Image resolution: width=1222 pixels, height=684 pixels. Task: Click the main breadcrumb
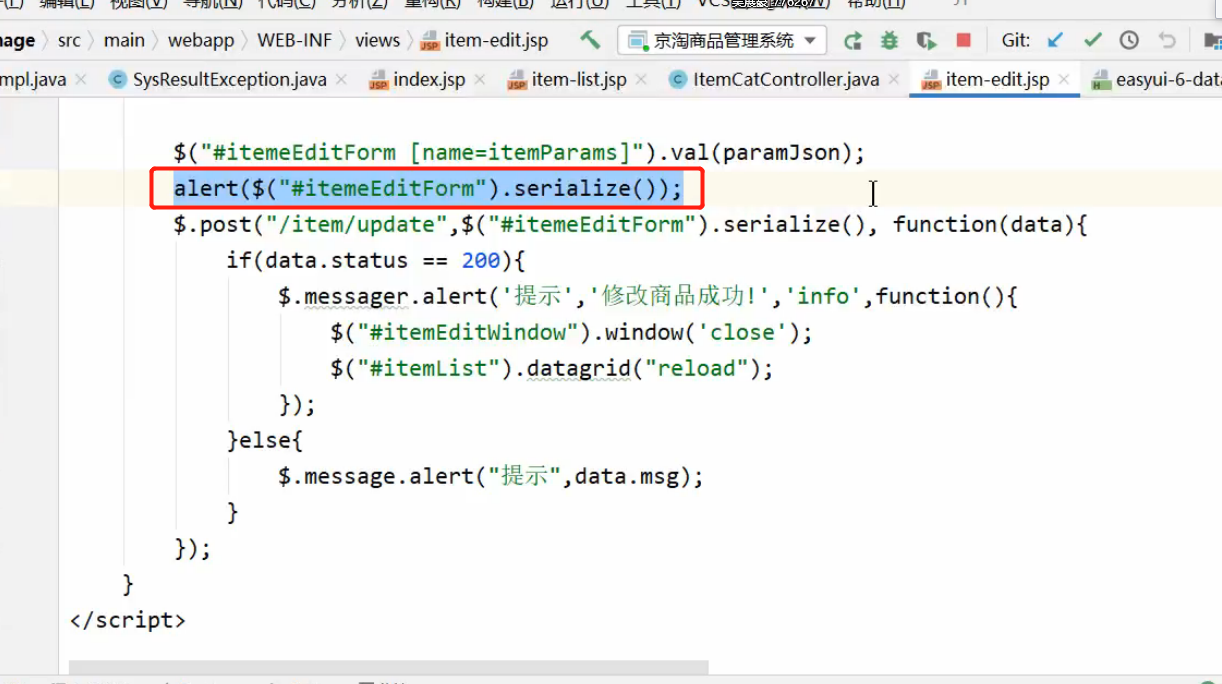point(124,40)
